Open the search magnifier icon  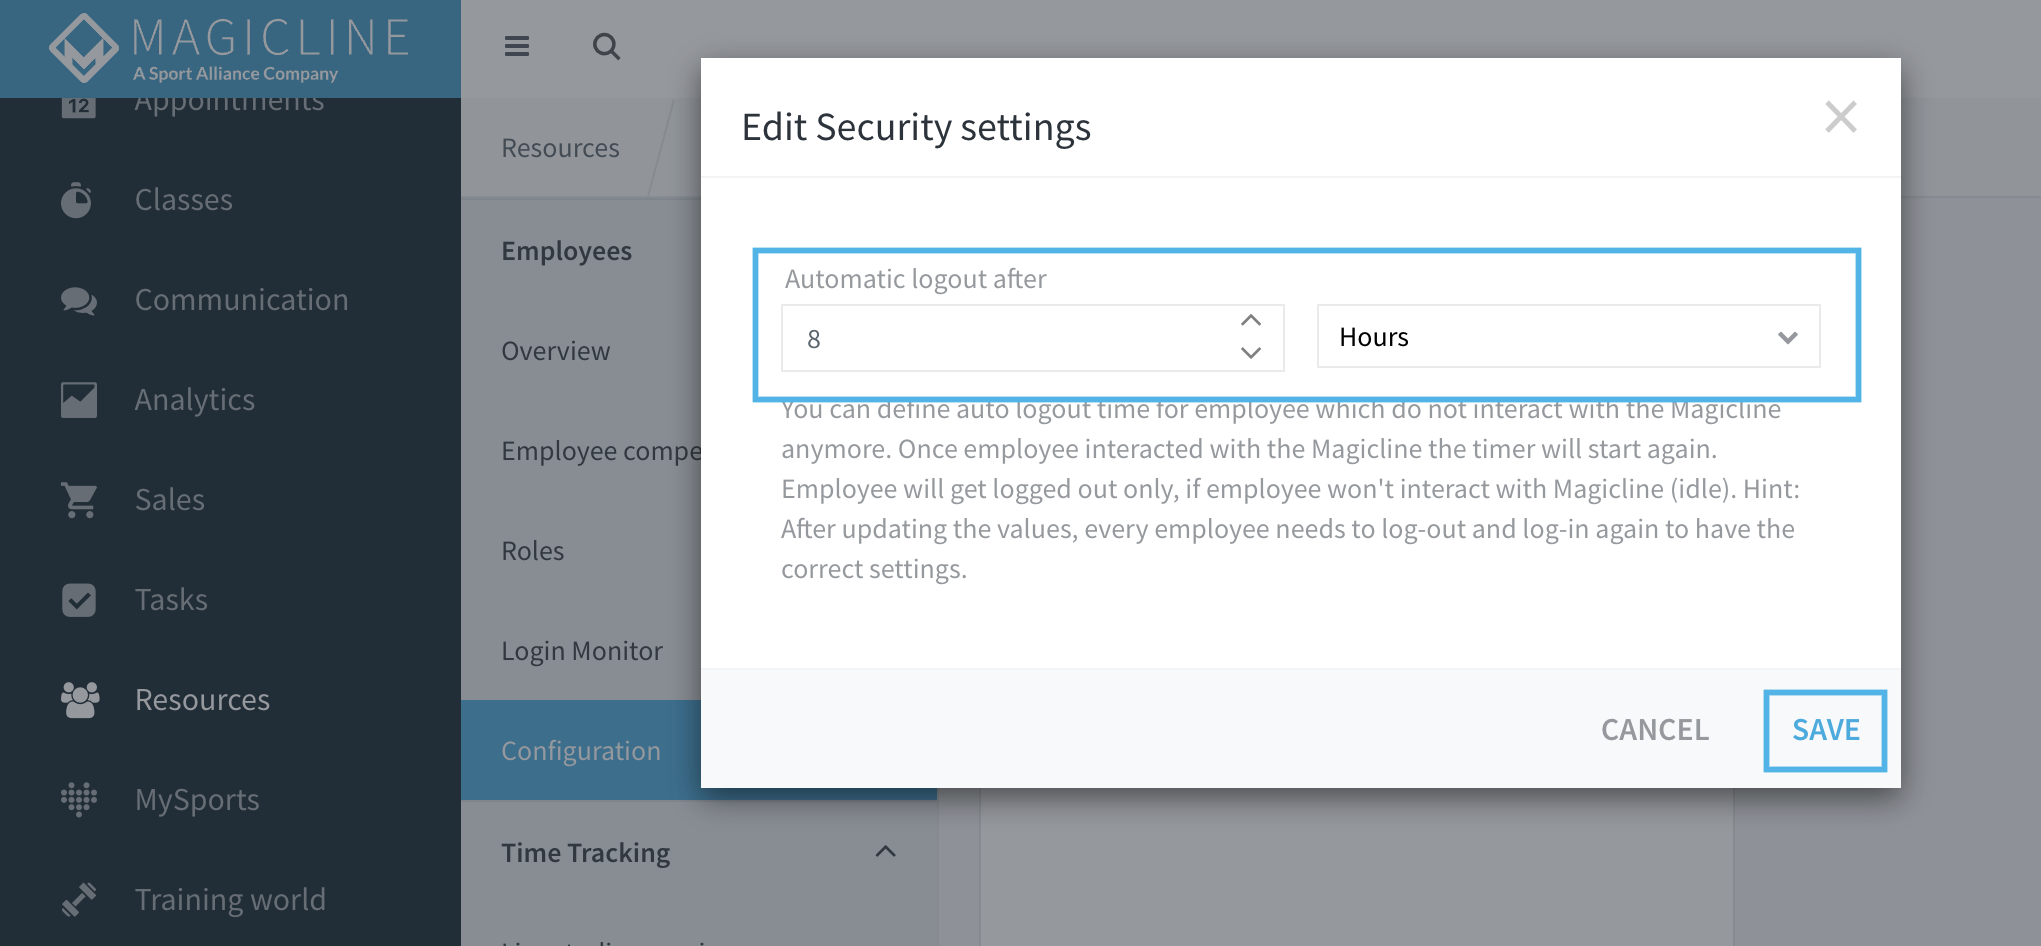(606, 46)
